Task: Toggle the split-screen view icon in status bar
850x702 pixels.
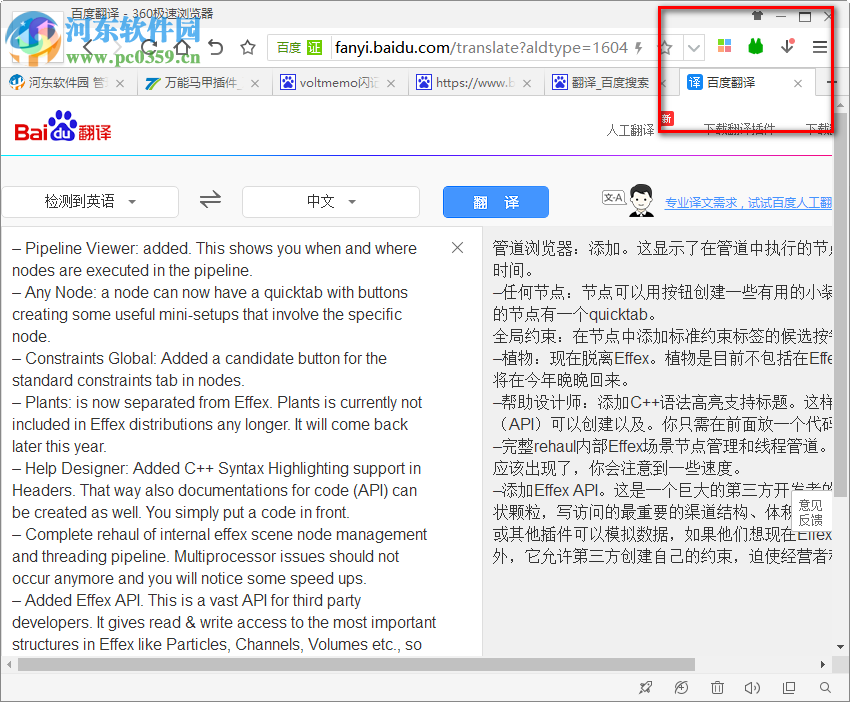Action: pyautogui.click(x=788, y=687)
